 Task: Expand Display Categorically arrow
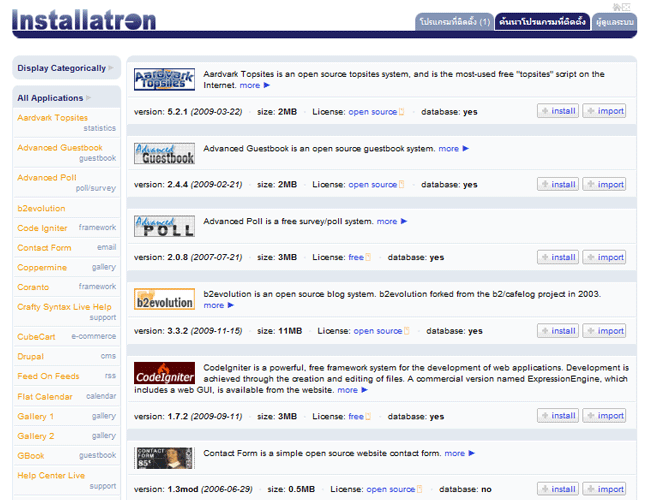tap(111, 68)
